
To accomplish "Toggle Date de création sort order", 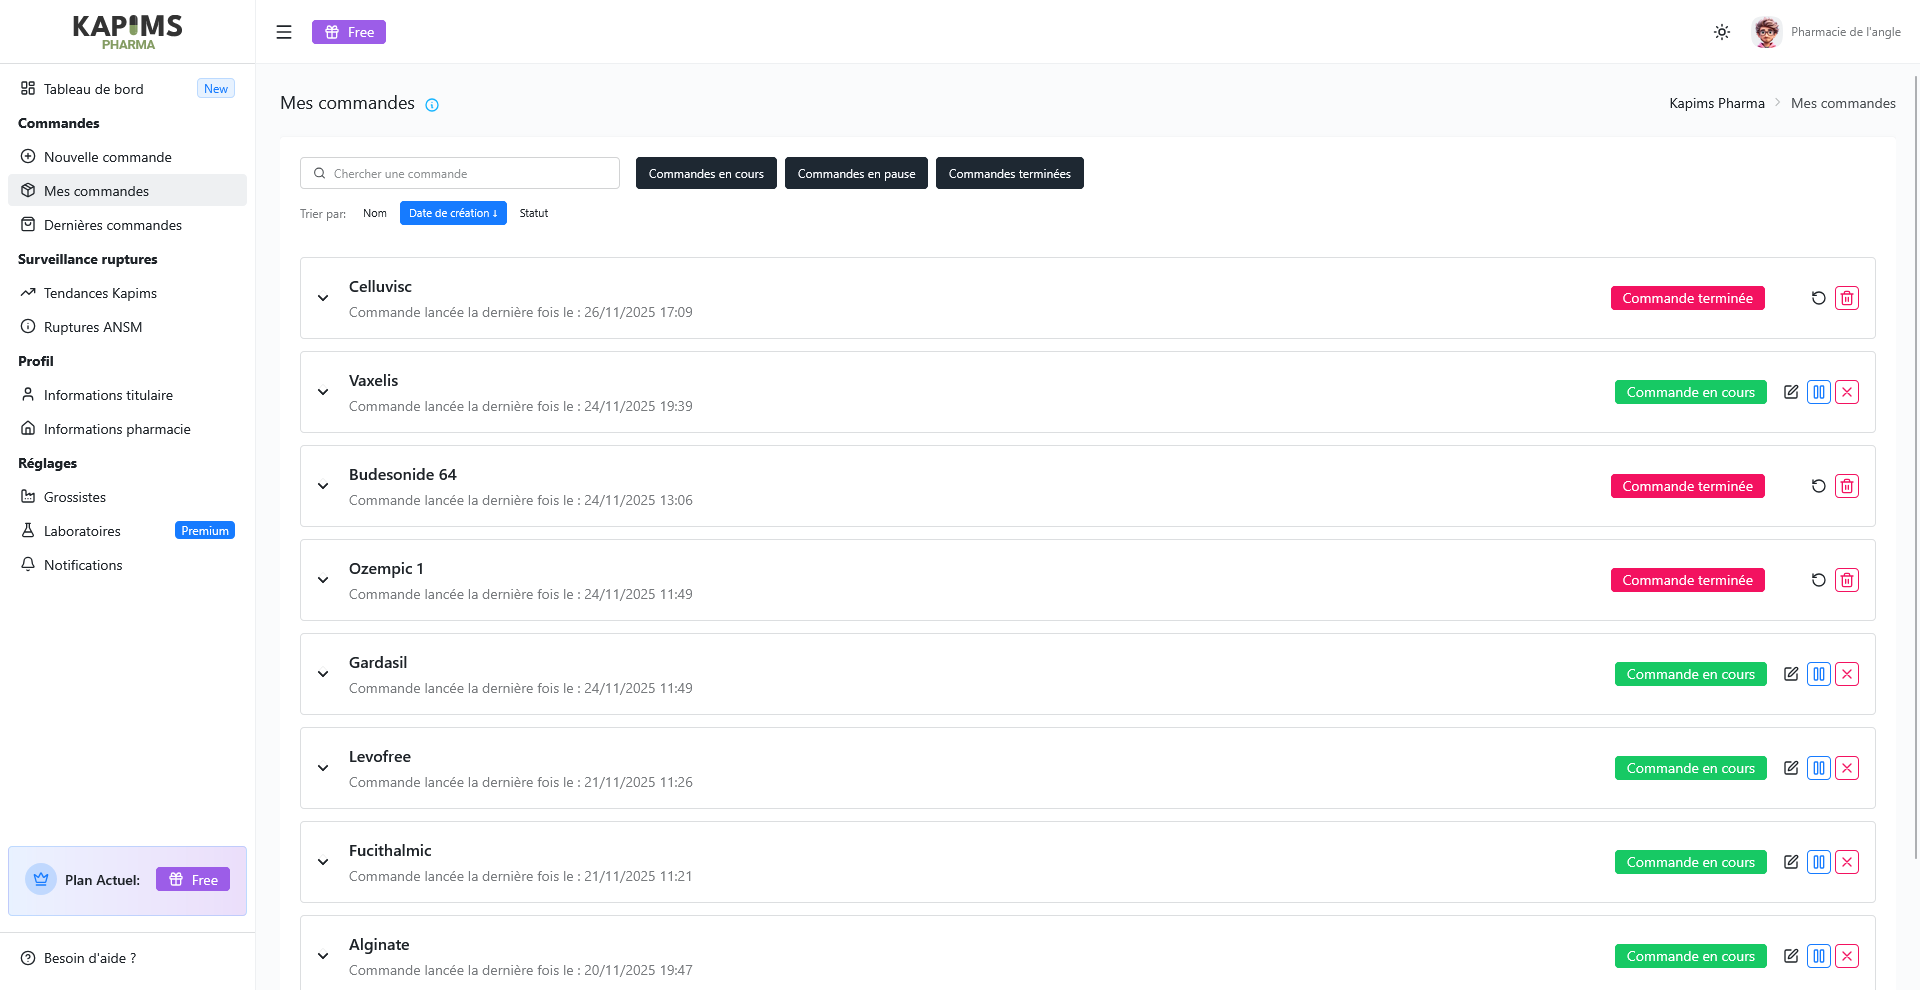I will click(453, 213).
